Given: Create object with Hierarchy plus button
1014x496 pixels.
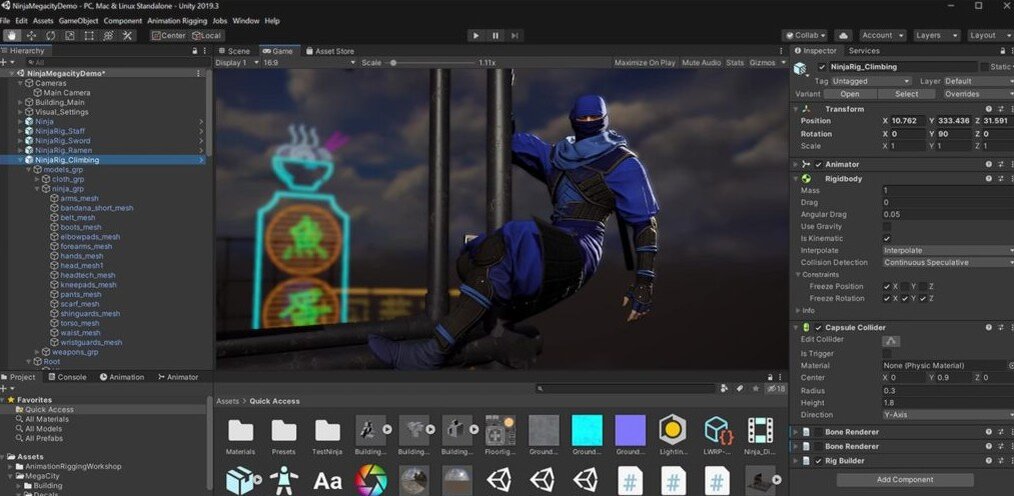Looking at the screenshot, I should (4, 62).
